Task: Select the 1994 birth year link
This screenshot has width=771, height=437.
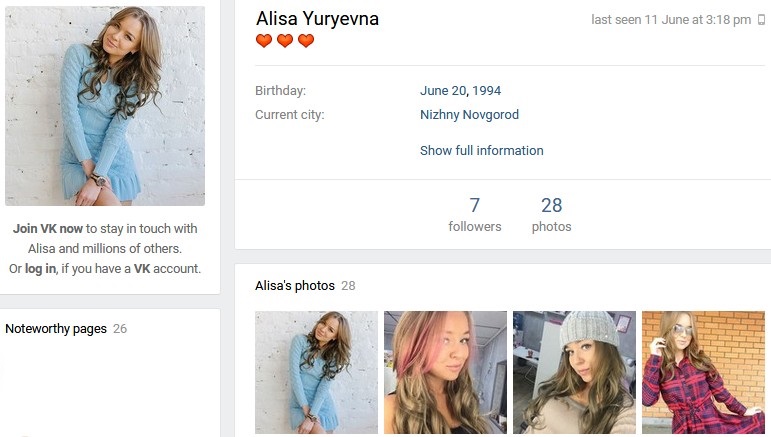Action: click(x=487, y=91)
